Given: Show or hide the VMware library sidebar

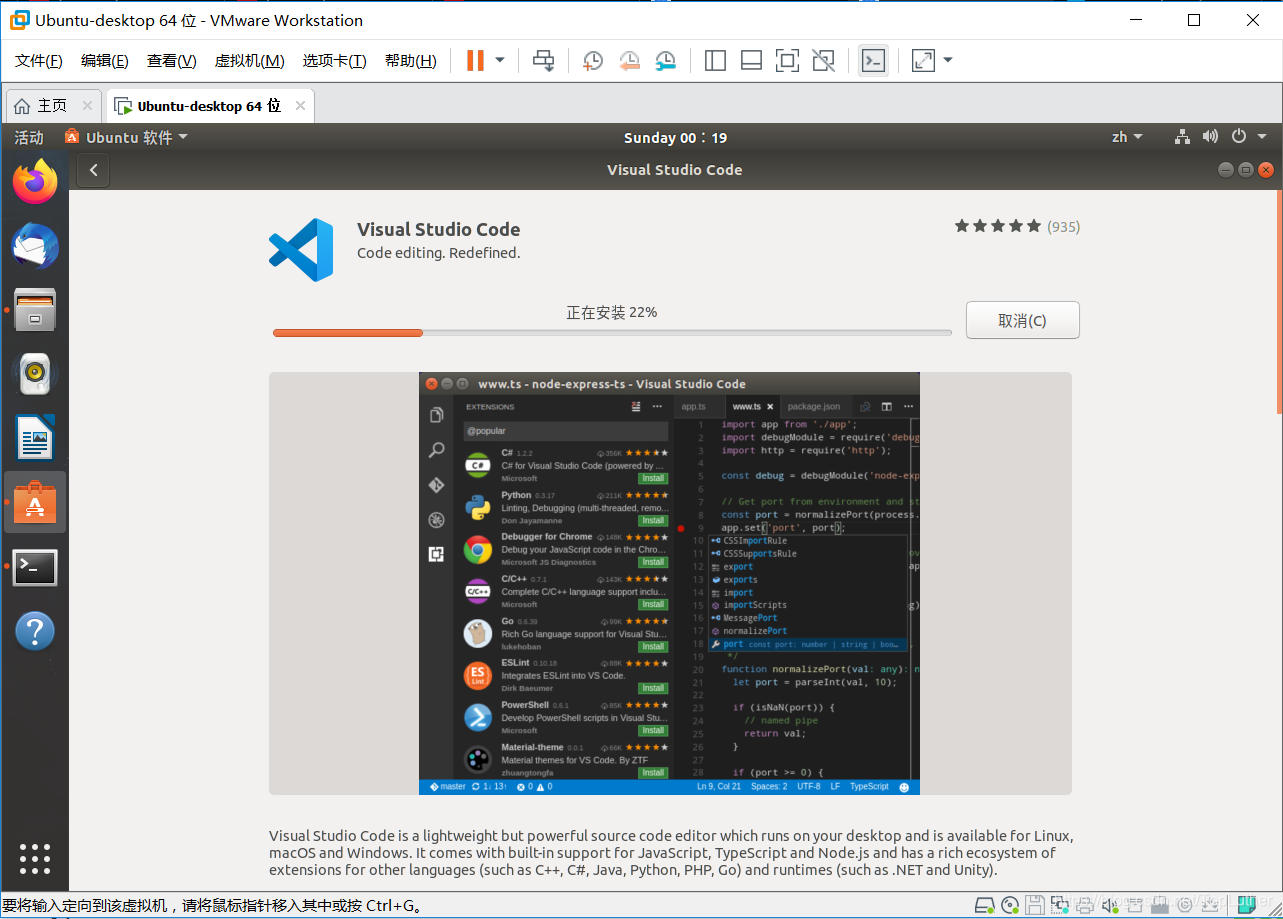Looking at the screenshot, I should [x=715, y=61].
